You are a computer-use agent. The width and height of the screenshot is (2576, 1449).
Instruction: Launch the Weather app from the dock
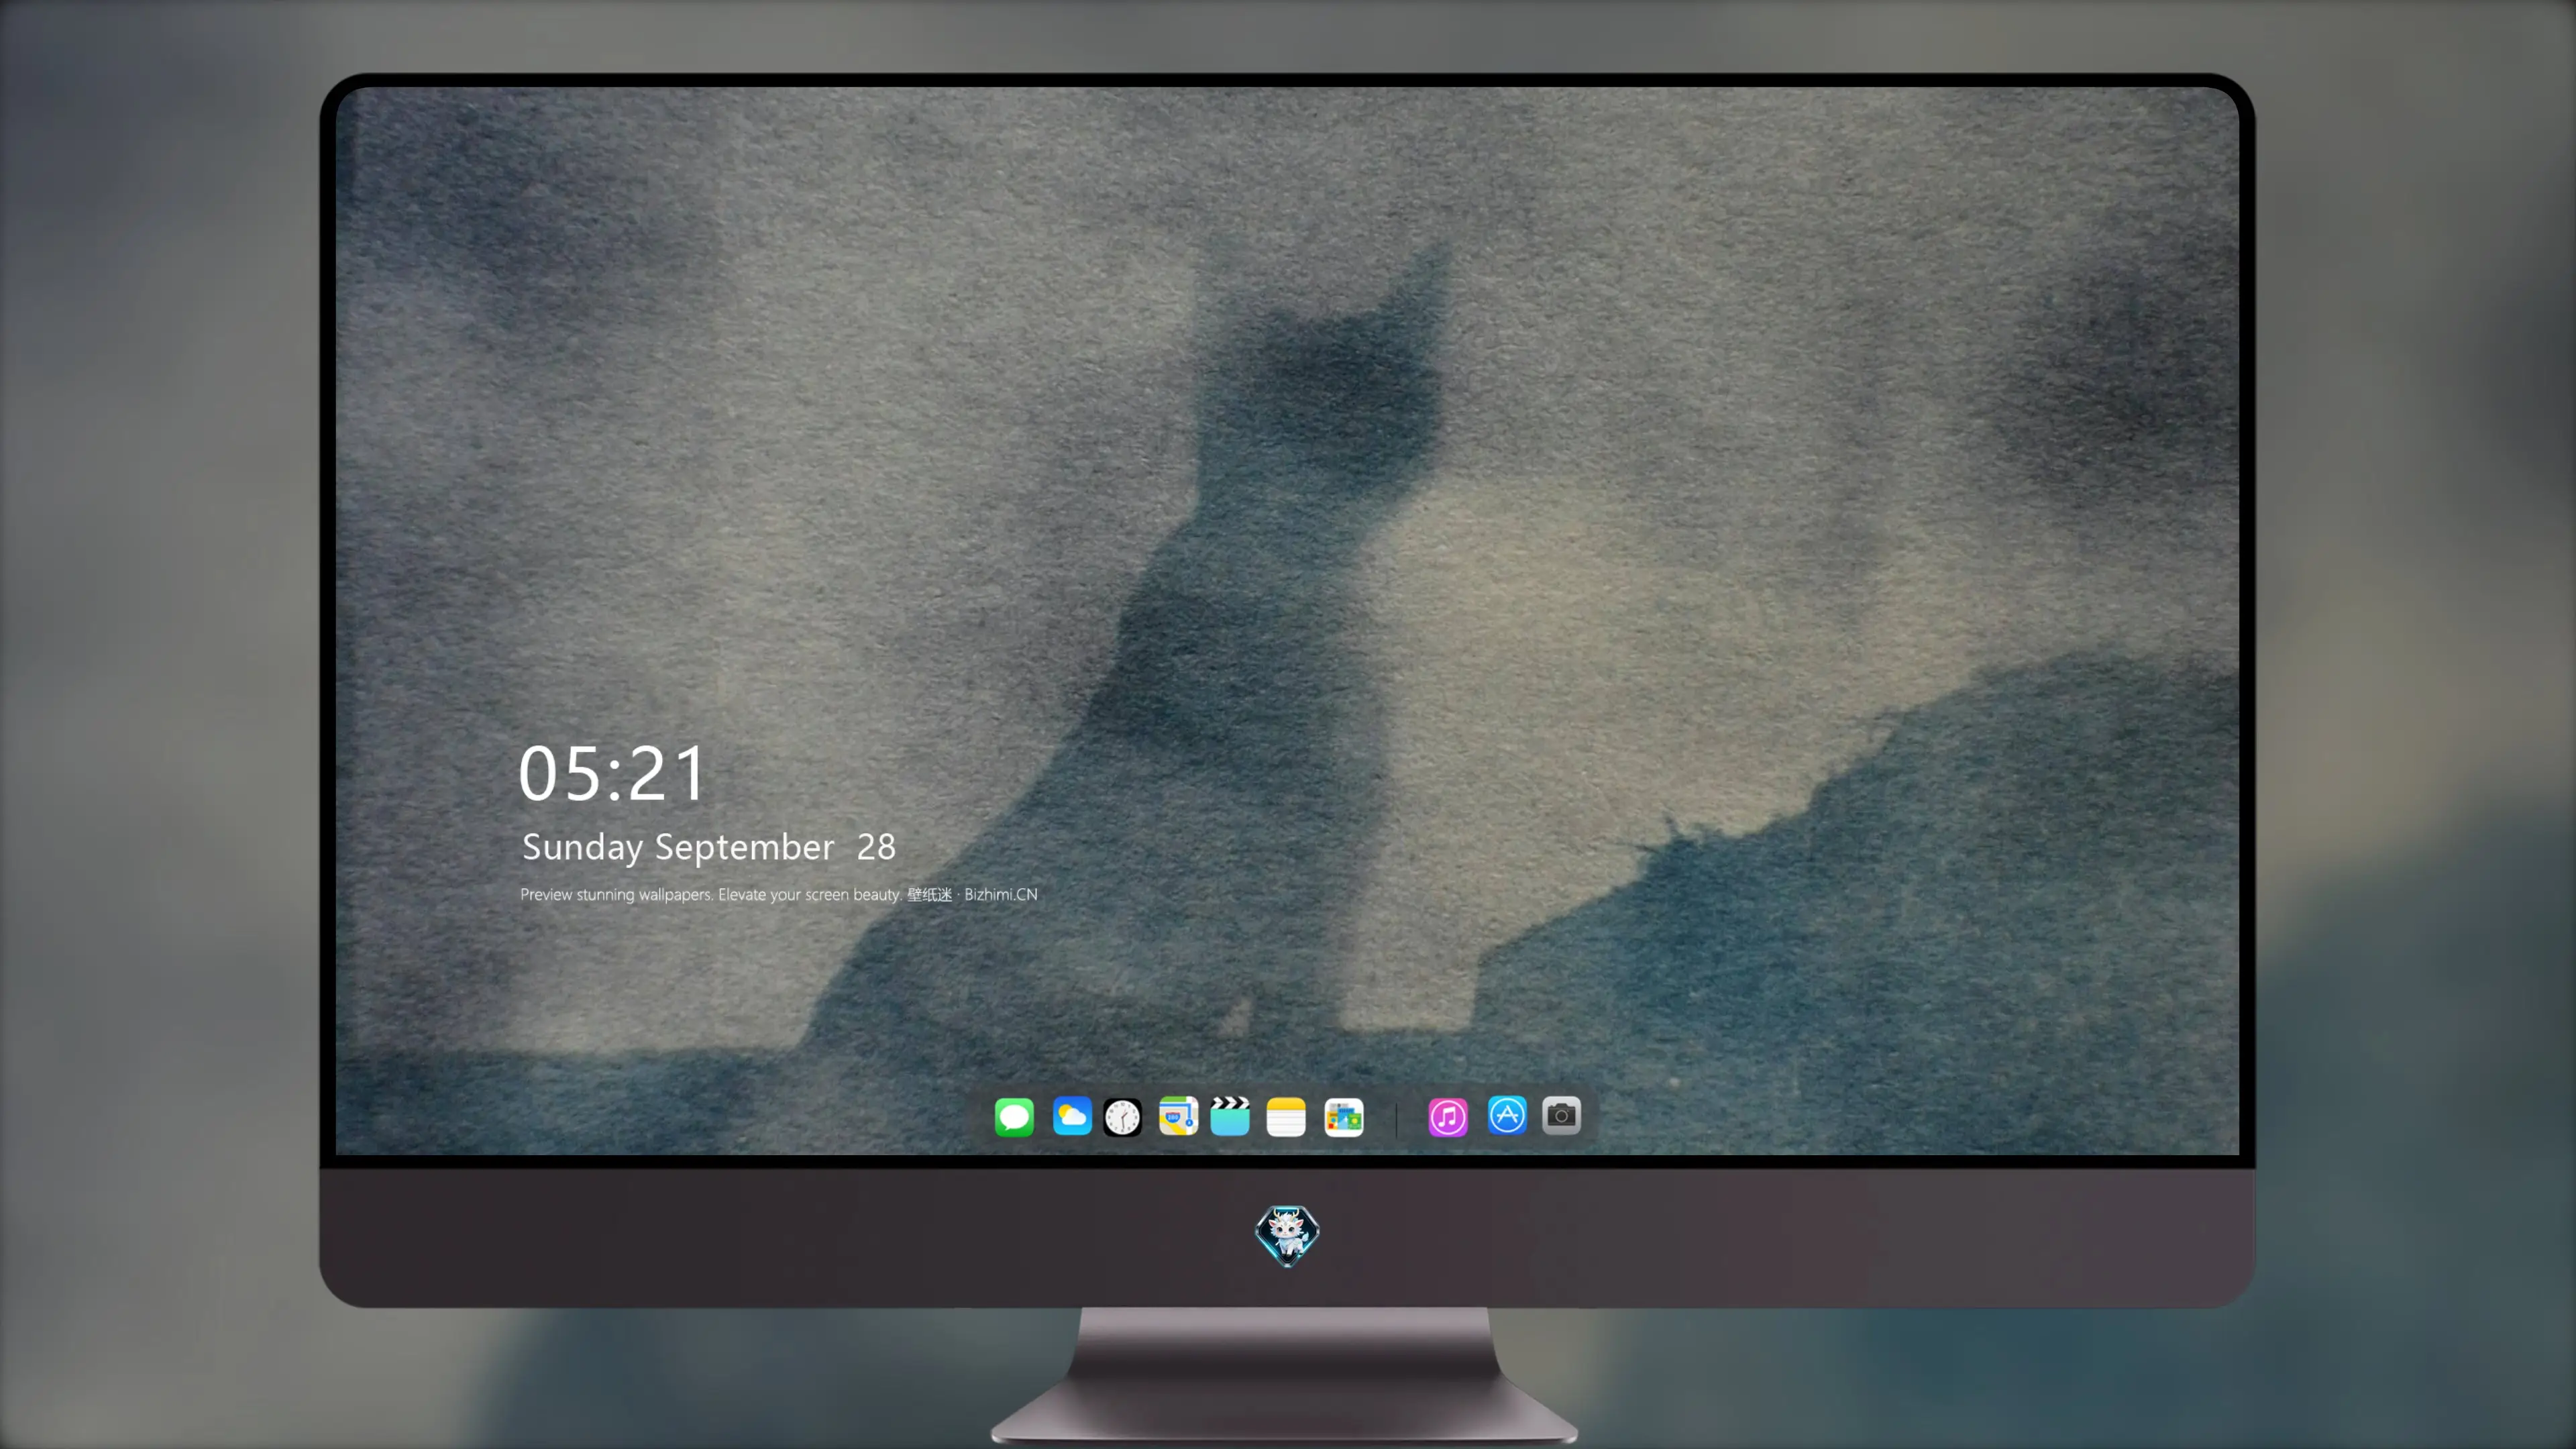(x=1072, y=1117)
